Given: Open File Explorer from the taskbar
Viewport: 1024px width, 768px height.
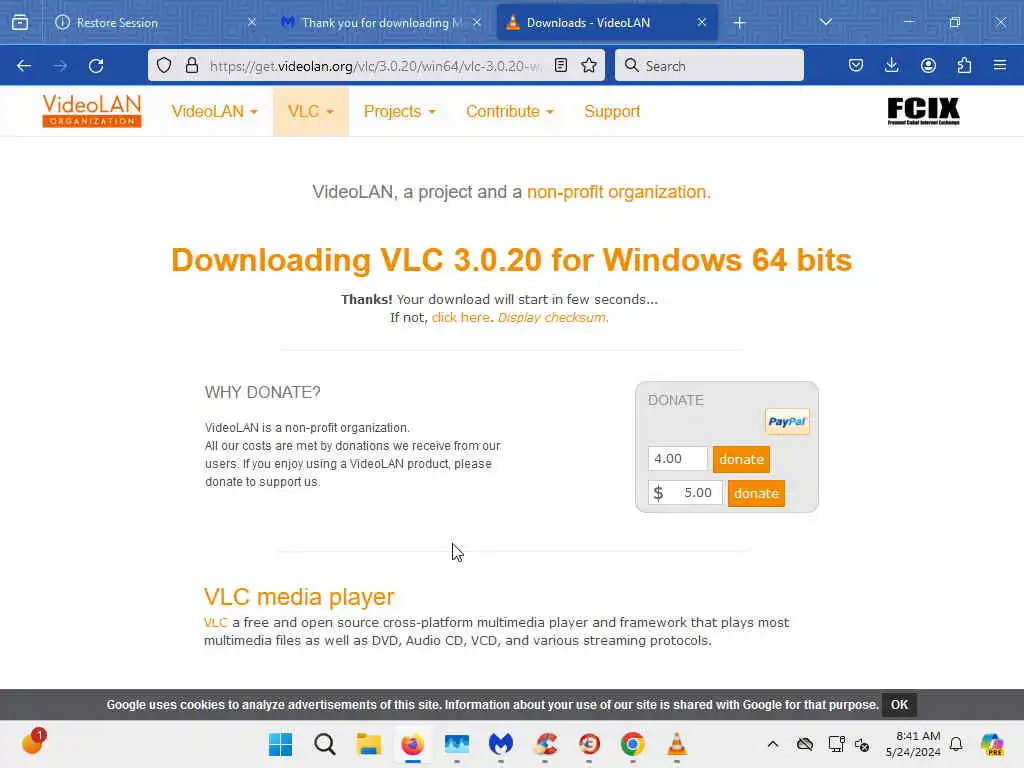Looking at the screenshot, I should tap(368, 744).
